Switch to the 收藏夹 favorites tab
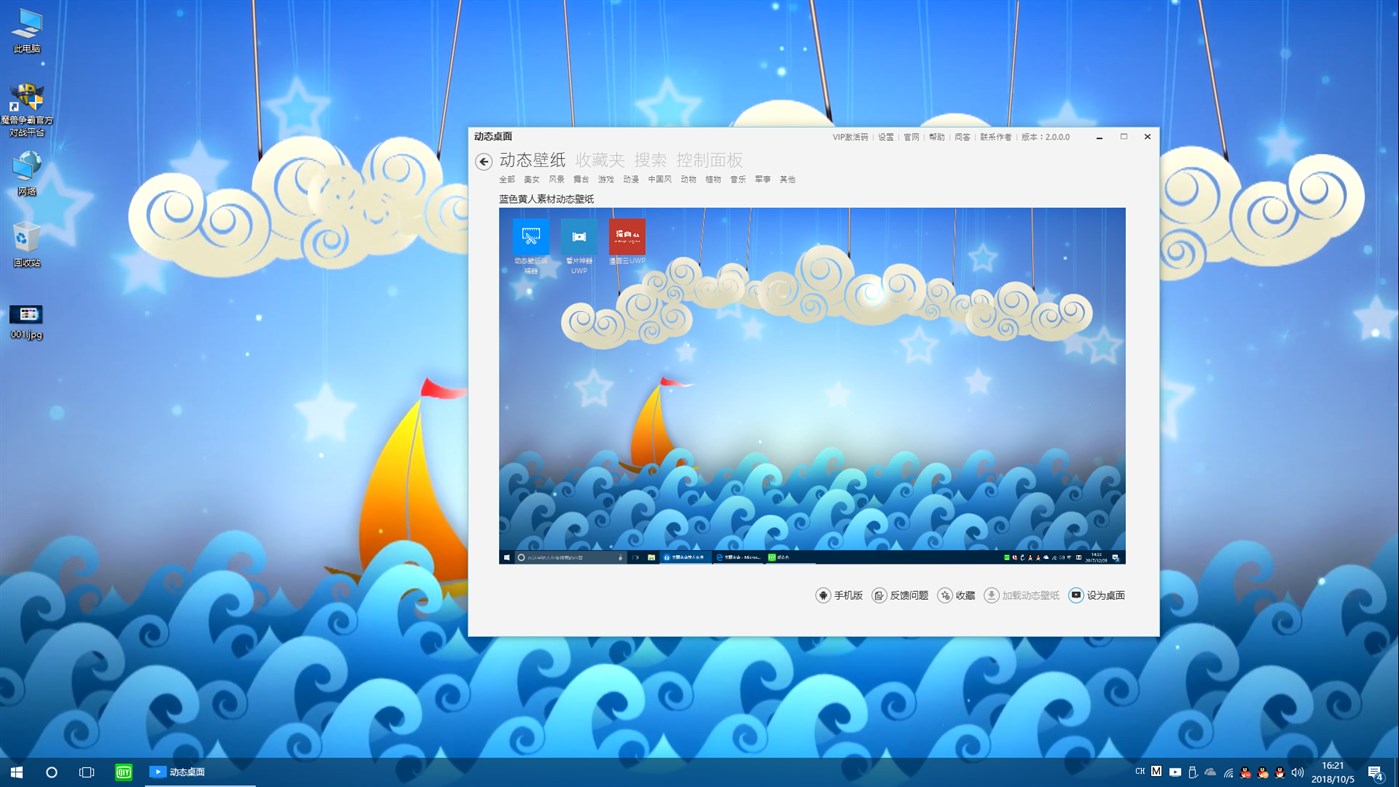1399x787 pixels. [x=601, y=160]
